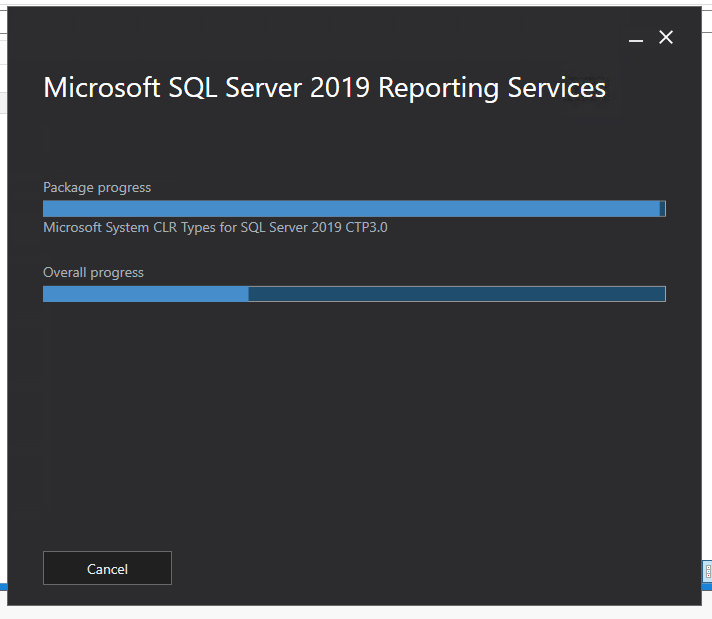Click the empty dark area below the progress bars
Screen dimensions: 712x619
tap(353, 420)
